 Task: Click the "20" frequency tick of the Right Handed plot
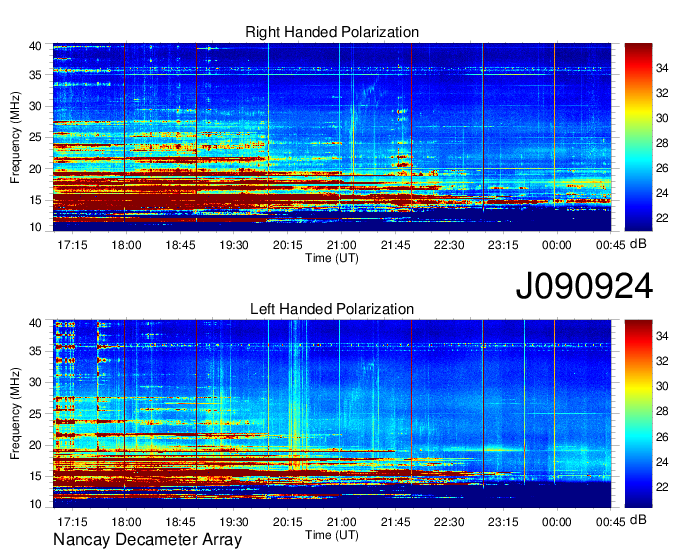click(x=36, y=169)
